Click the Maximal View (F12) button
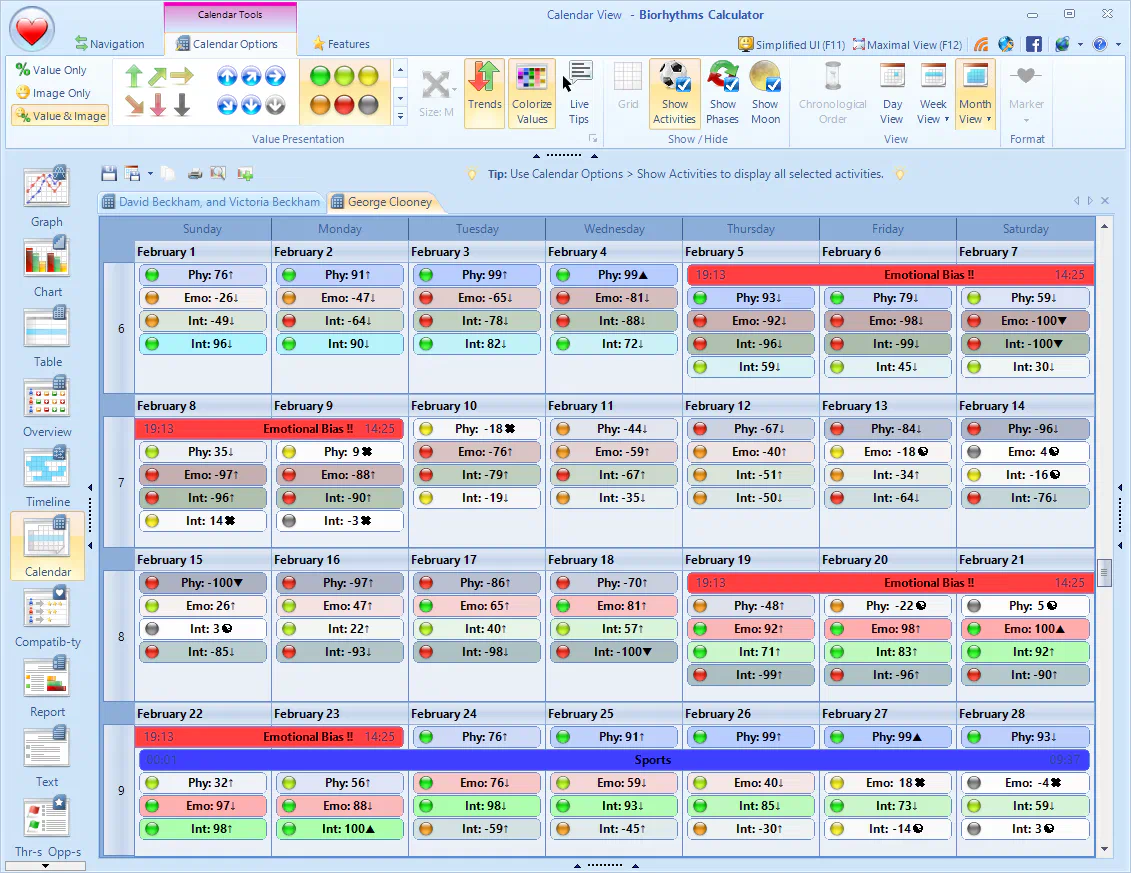Viewport: 1131px width, 873px height. pos(906,44)
